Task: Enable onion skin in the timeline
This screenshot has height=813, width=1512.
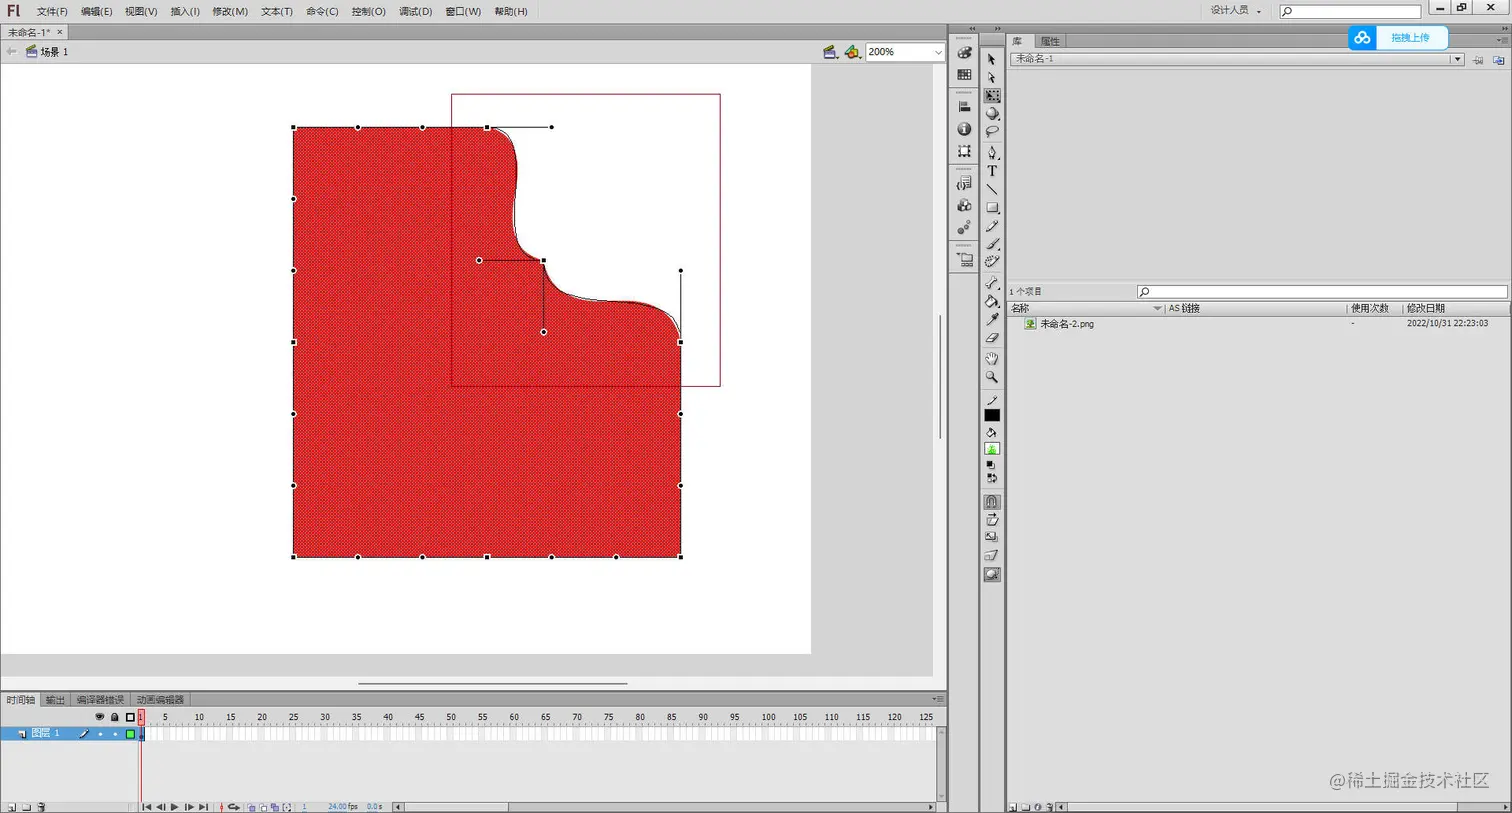Action: coord(252,807)
